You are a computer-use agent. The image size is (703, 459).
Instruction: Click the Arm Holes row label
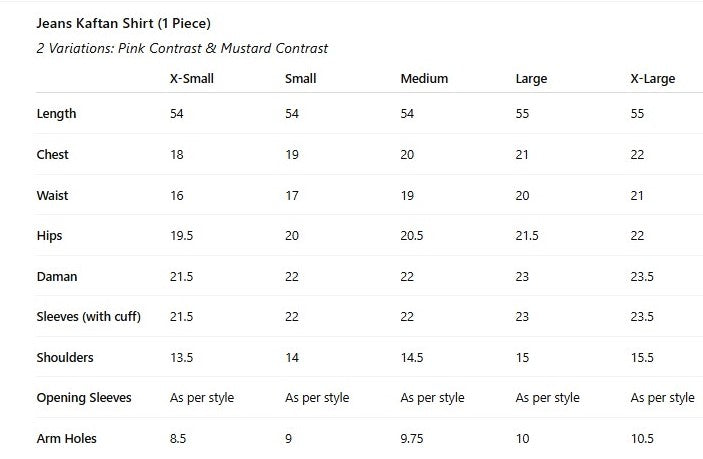pyautogui.click(x=66, y=439)
